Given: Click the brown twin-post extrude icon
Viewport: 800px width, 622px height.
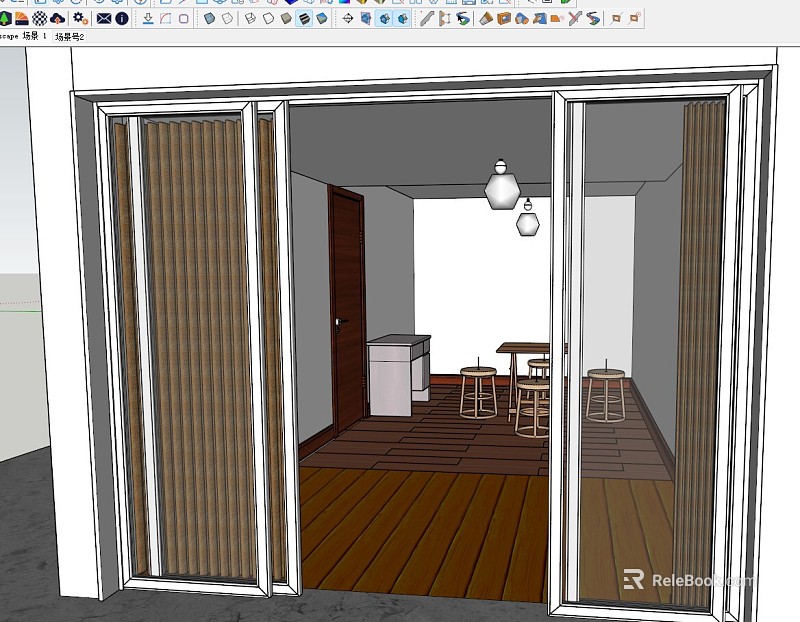Looking at the screenshot, I should 445,19.
